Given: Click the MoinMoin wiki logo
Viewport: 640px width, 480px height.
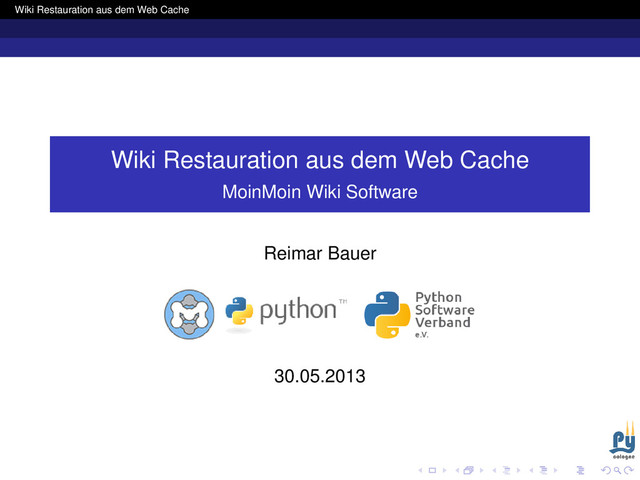Looking at the screenshot, I should pos(189,314).
